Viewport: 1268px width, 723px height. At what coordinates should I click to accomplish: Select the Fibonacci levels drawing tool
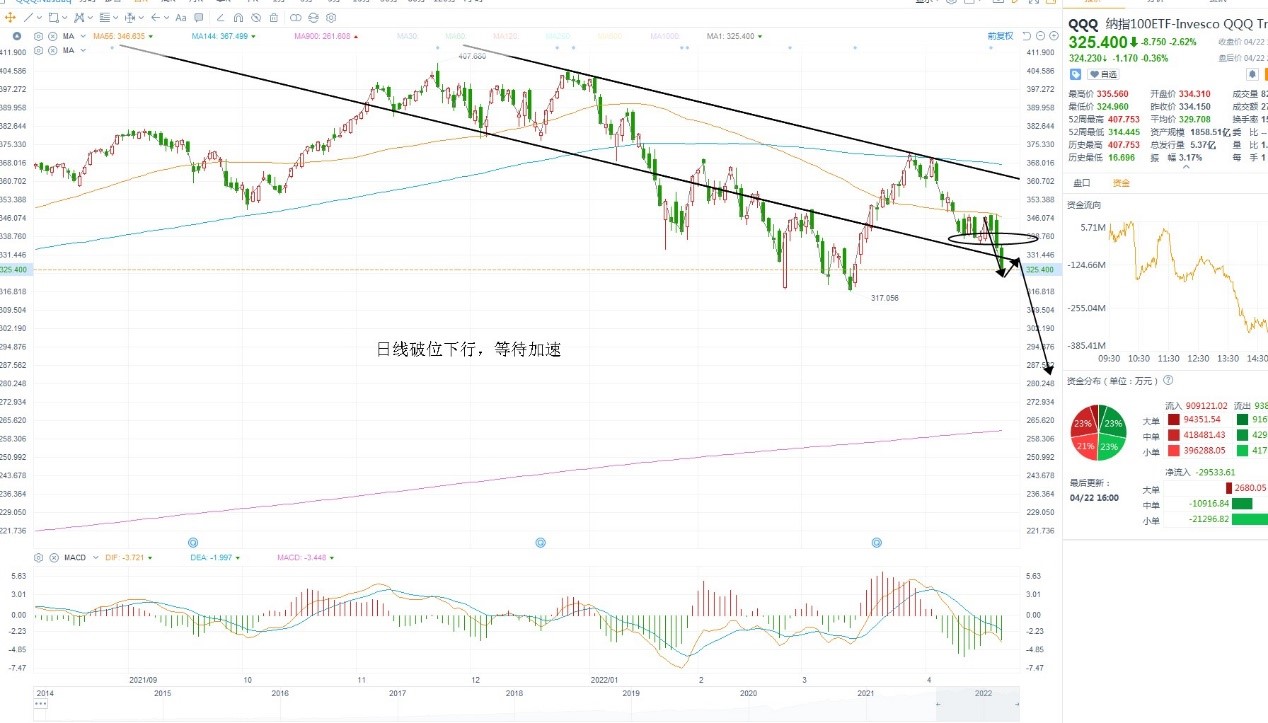[105, 17]
